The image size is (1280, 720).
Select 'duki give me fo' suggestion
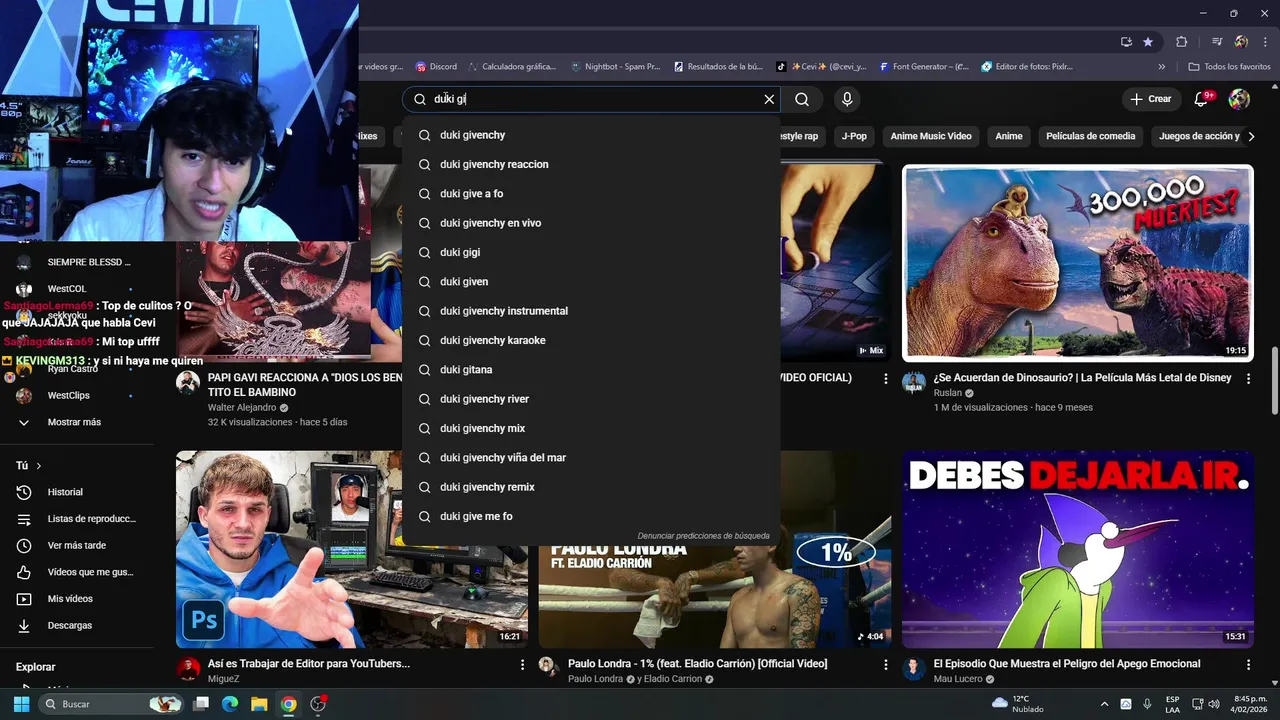[591, 516]
